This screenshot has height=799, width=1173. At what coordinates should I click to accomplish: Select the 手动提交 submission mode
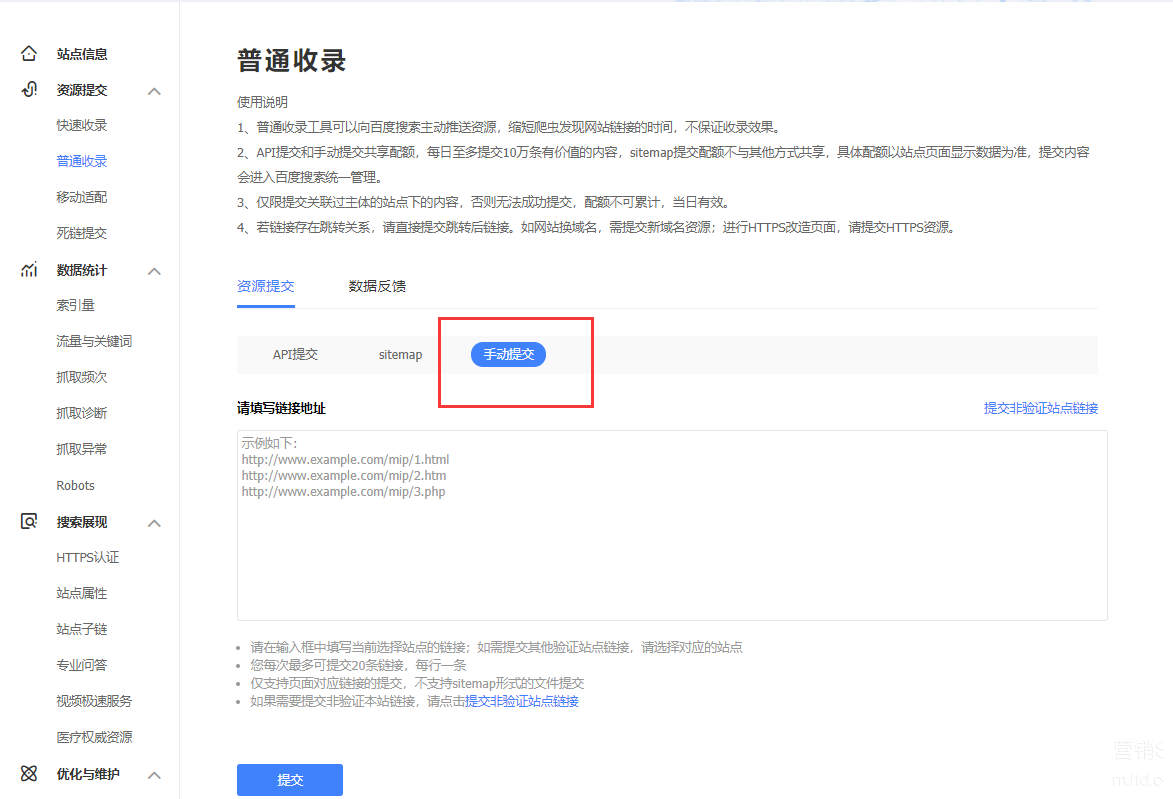[508, 355]
